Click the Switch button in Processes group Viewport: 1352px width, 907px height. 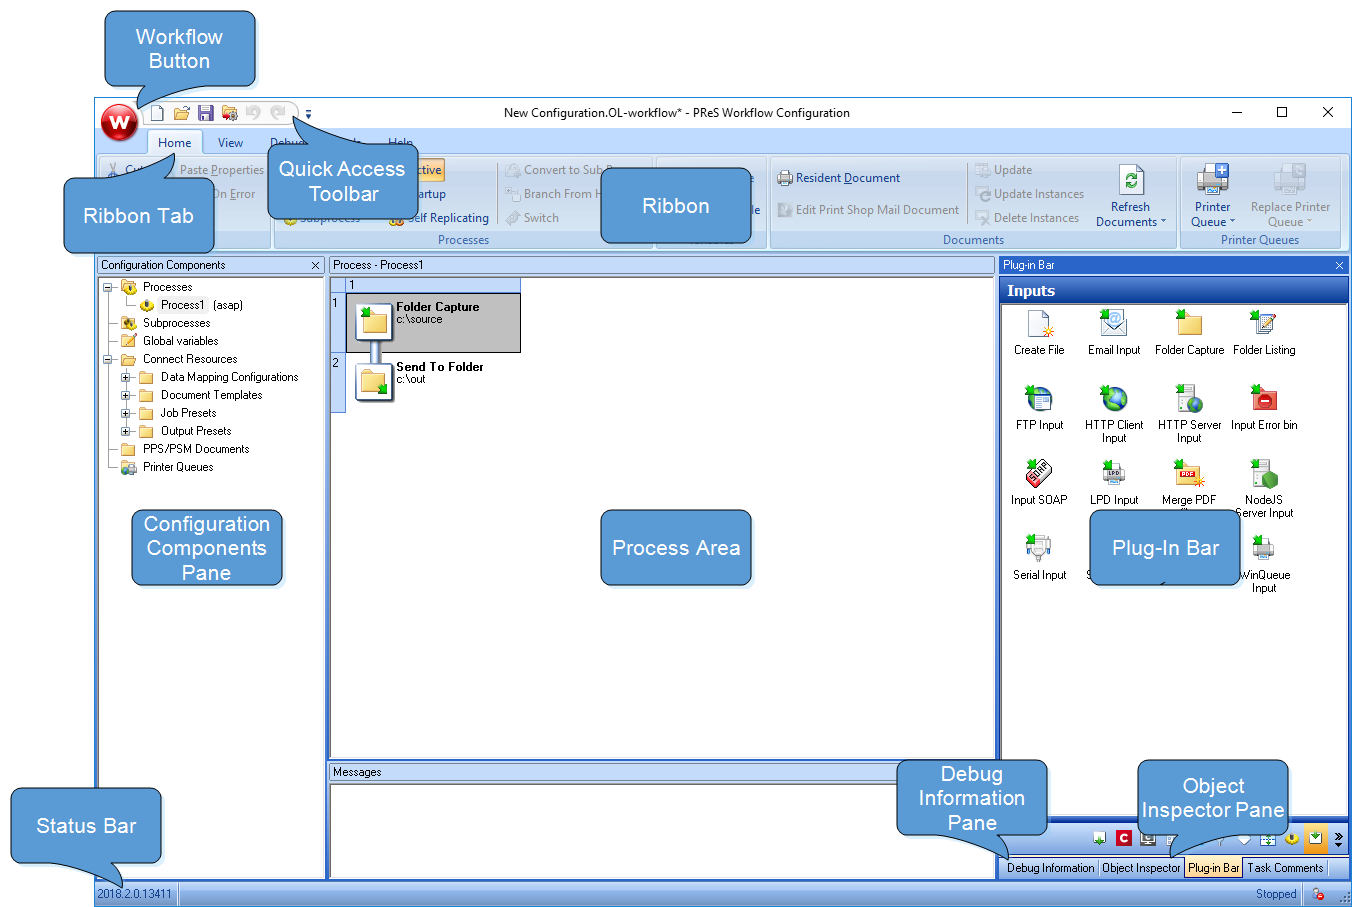point(532,218)
